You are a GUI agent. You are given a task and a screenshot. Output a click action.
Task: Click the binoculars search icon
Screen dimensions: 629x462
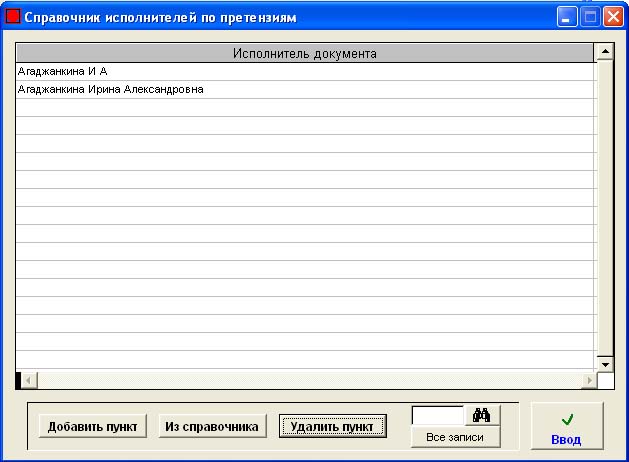[x=482, y=415]
